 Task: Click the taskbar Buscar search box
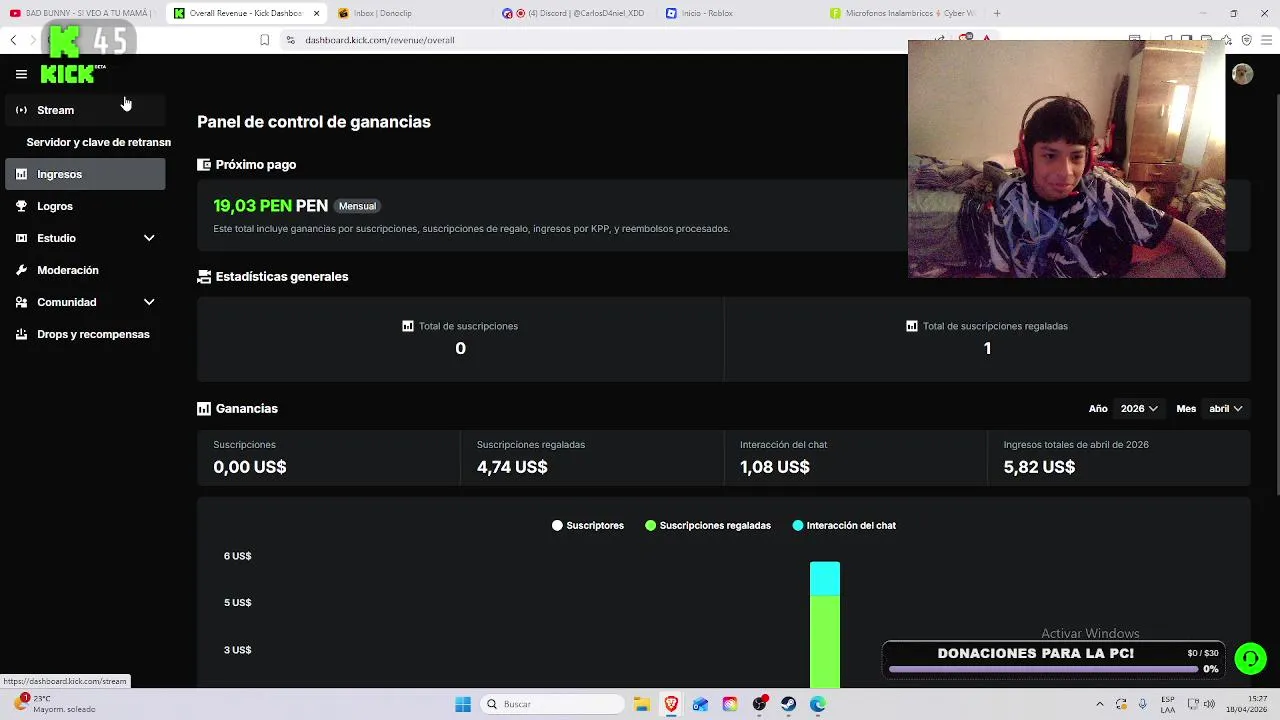pyautogui.click(x=553, y=704)
